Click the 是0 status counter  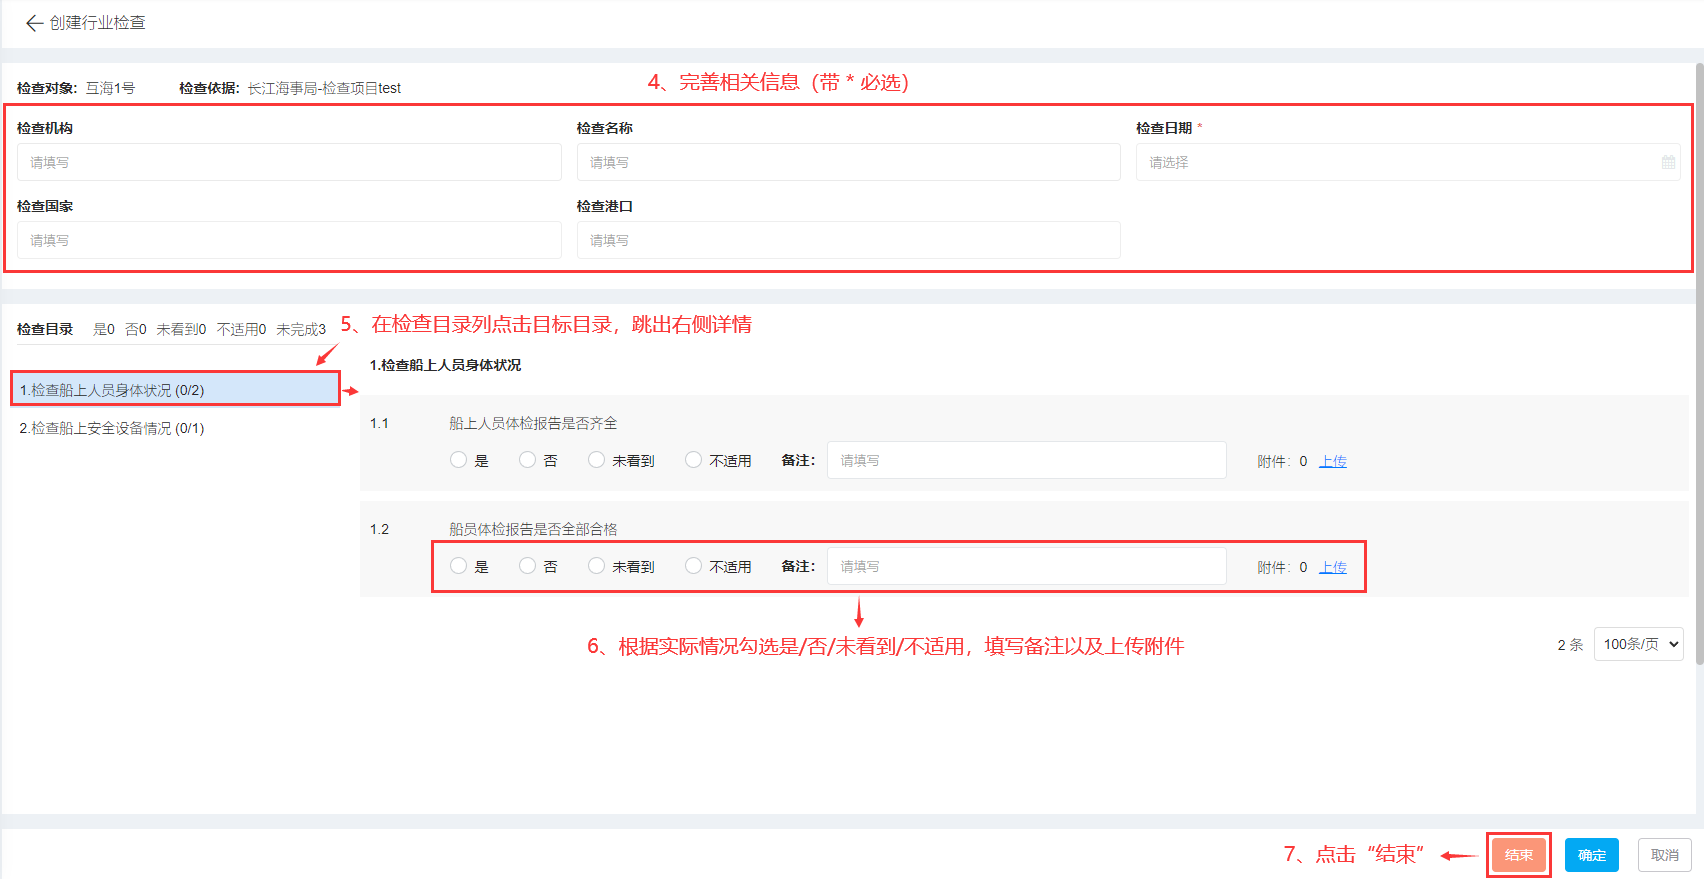[x=104, y=329]
